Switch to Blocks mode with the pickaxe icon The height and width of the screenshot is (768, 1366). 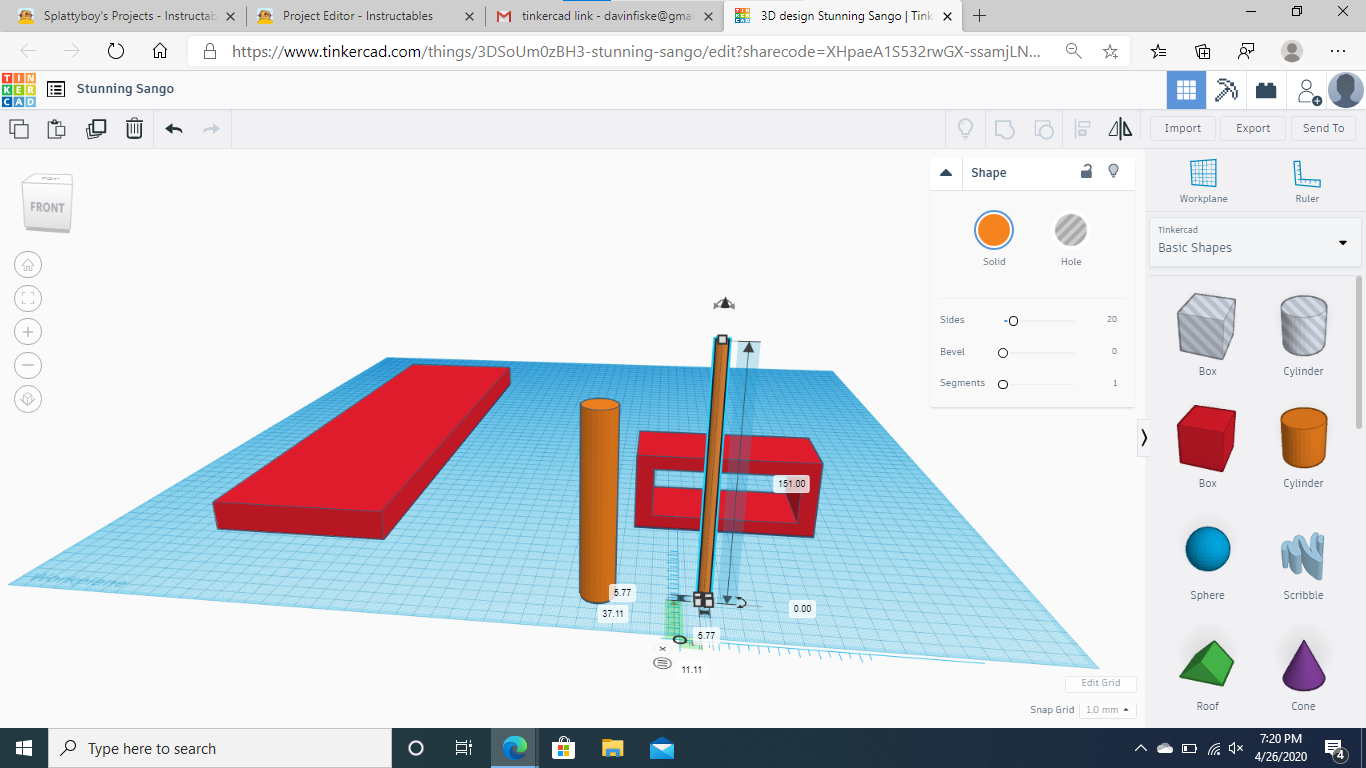click(1226, 90)
